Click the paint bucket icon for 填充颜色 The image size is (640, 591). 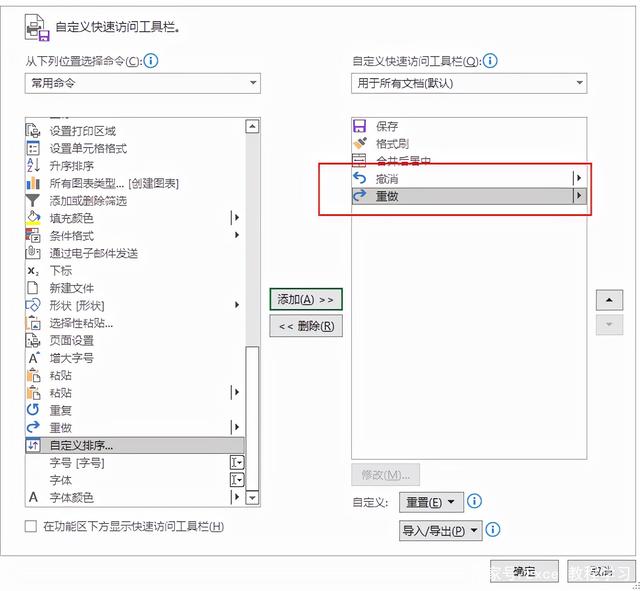pos(33,218)
